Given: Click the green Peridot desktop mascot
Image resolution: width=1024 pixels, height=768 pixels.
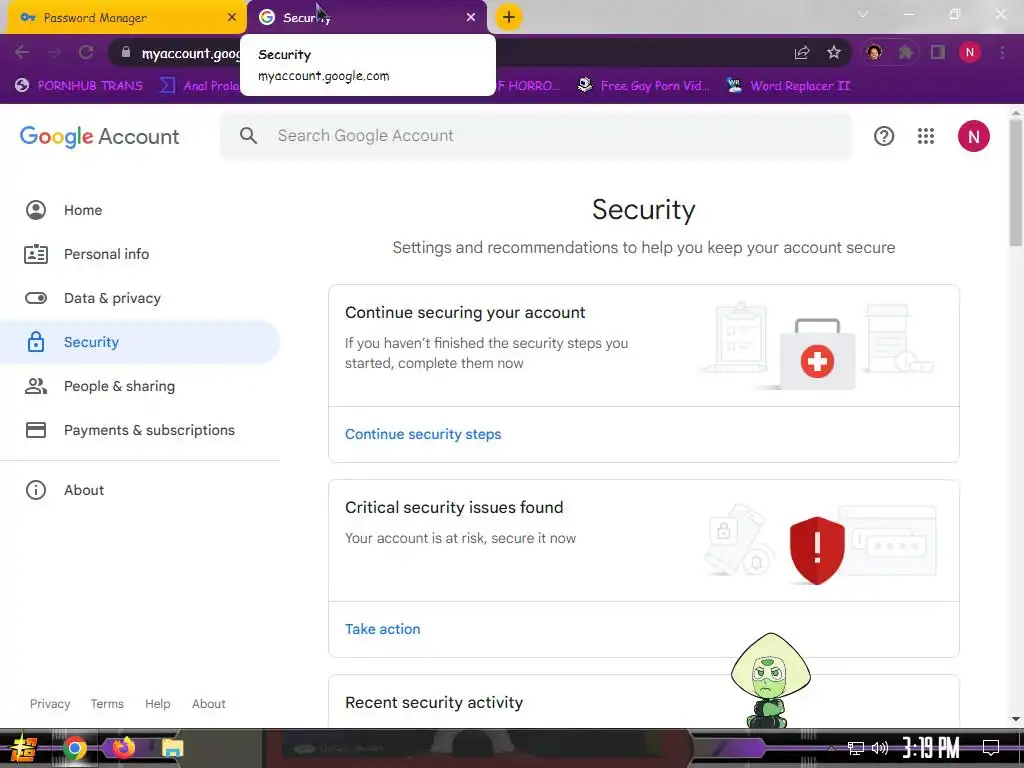Looking at the screenshot, I should coord(771,680).
